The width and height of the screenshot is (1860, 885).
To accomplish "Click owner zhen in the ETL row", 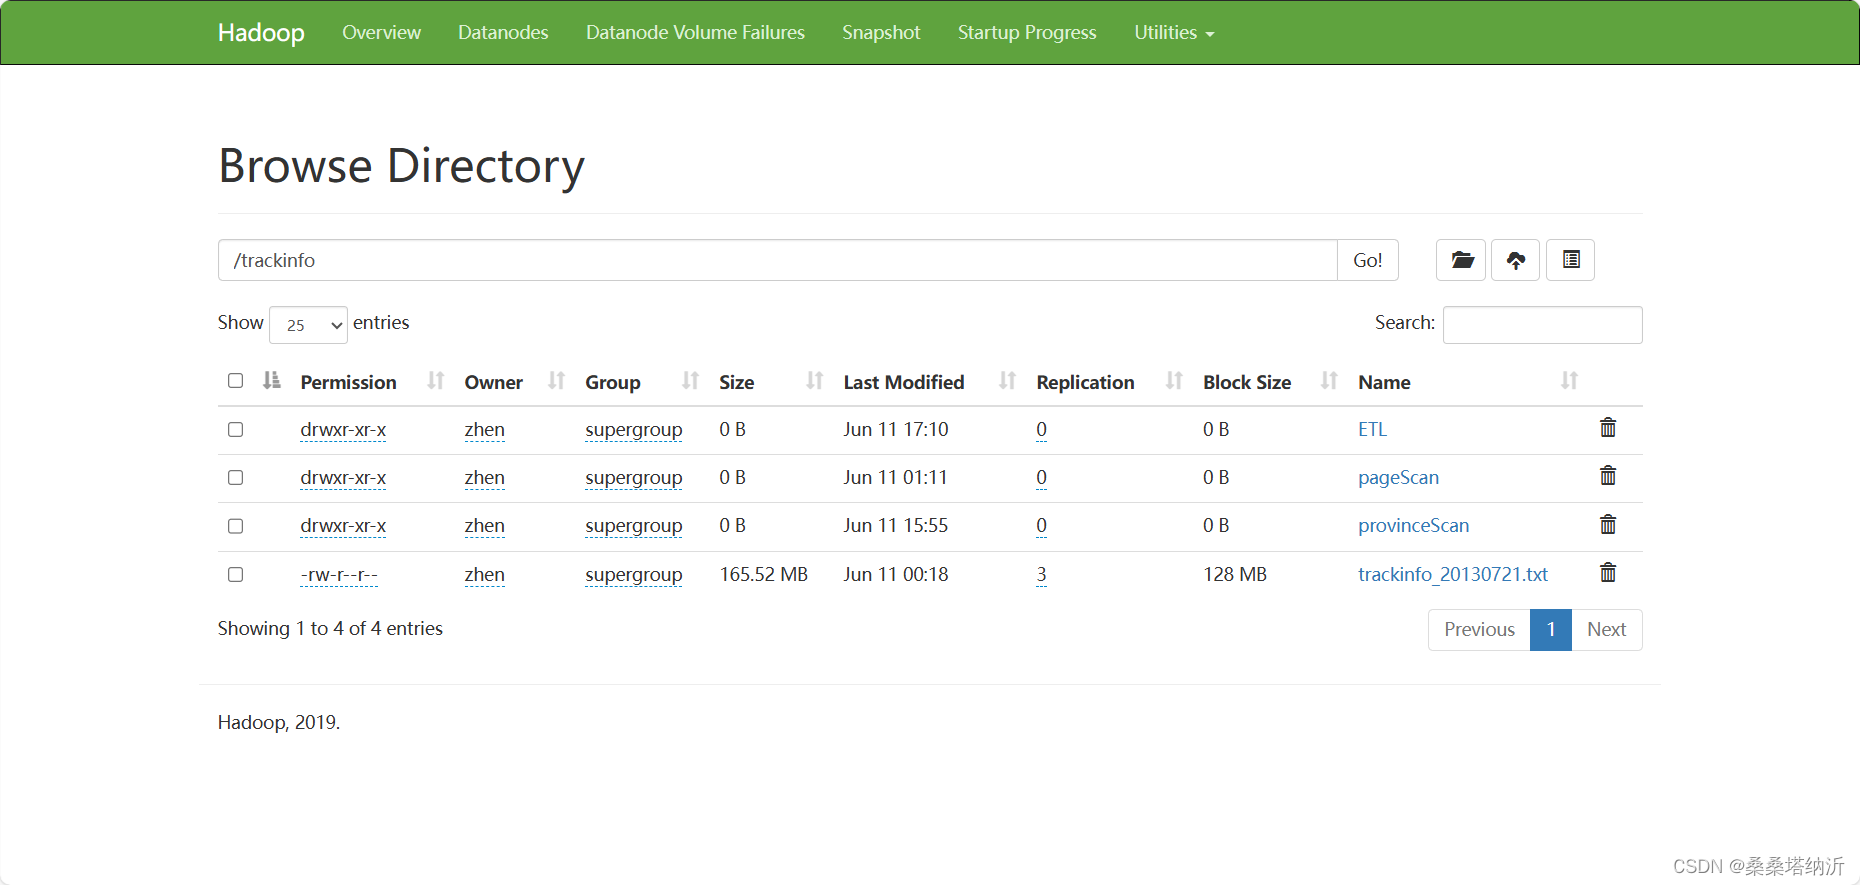I will [x=484, y=429].
